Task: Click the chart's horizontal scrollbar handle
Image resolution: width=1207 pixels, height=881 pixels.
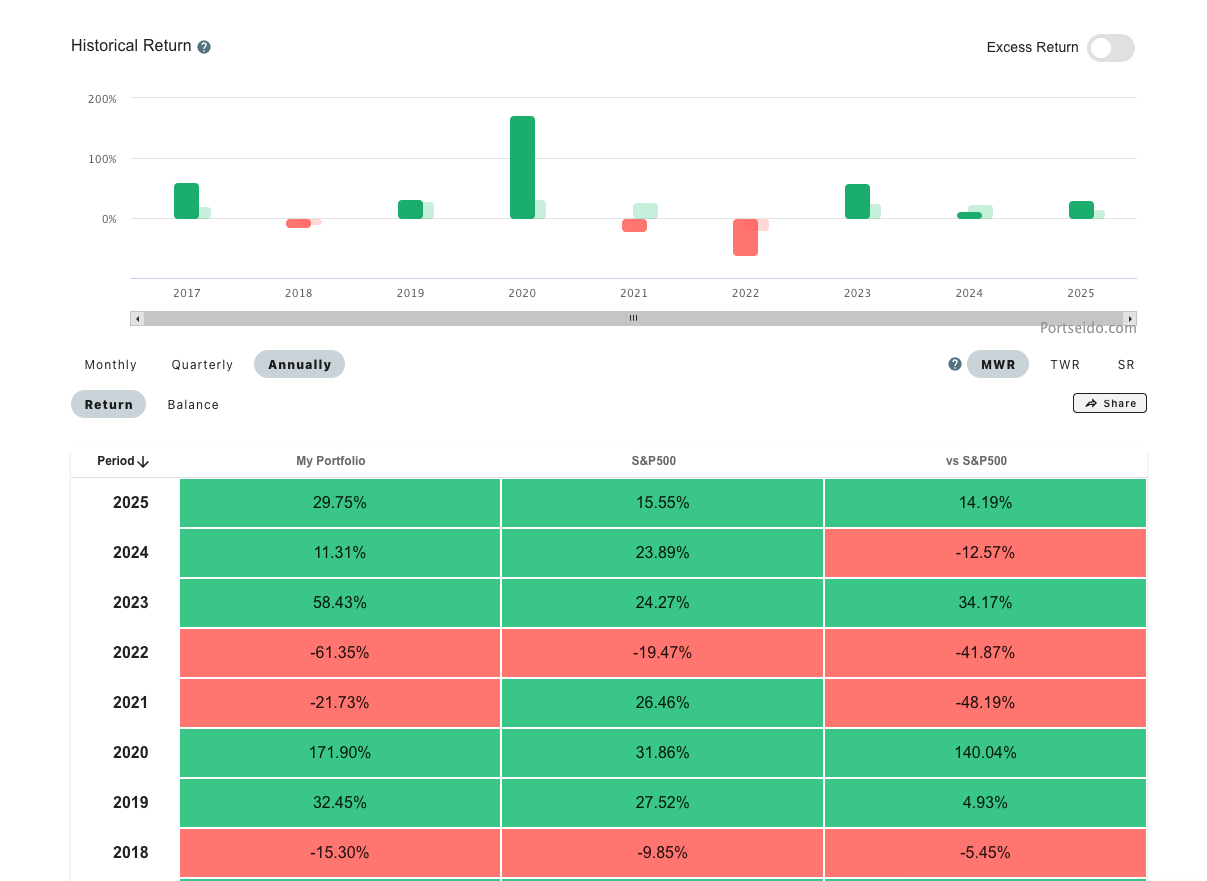Action: point(633,319)
